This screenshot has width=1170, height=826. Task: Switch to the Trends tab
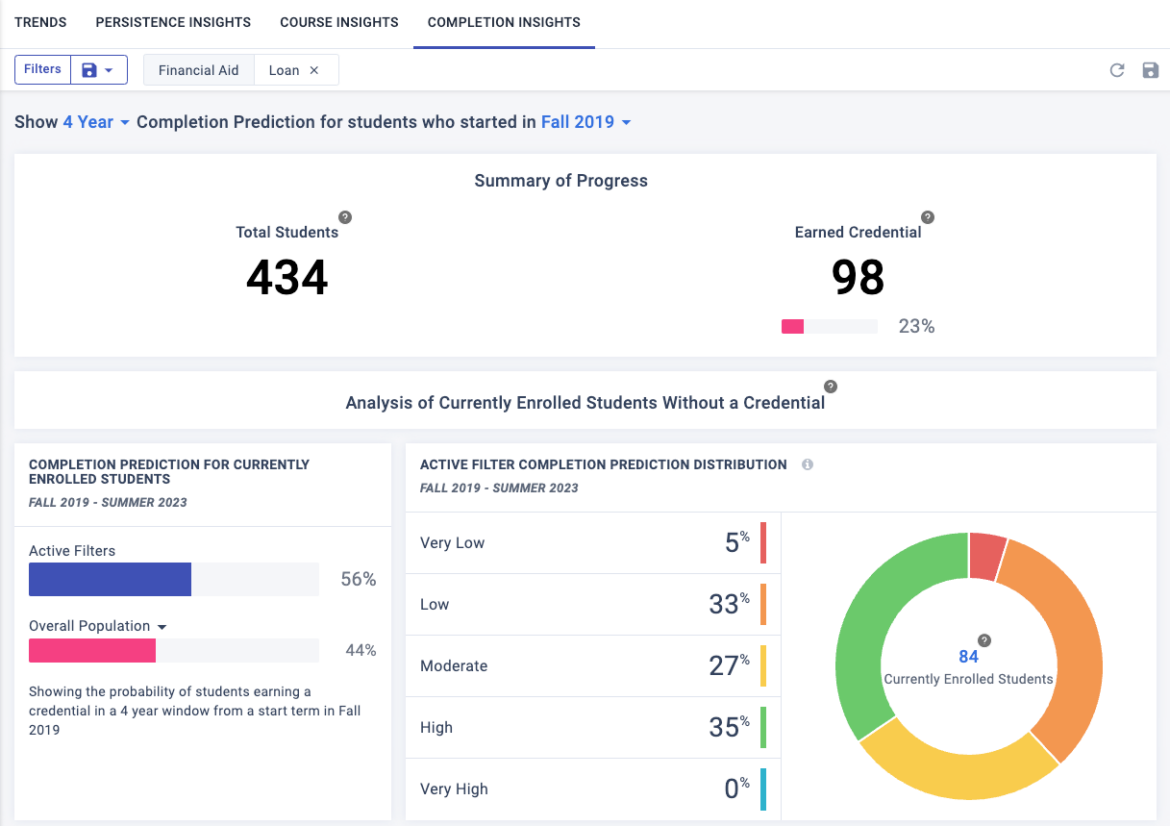(x=40, y=22)
